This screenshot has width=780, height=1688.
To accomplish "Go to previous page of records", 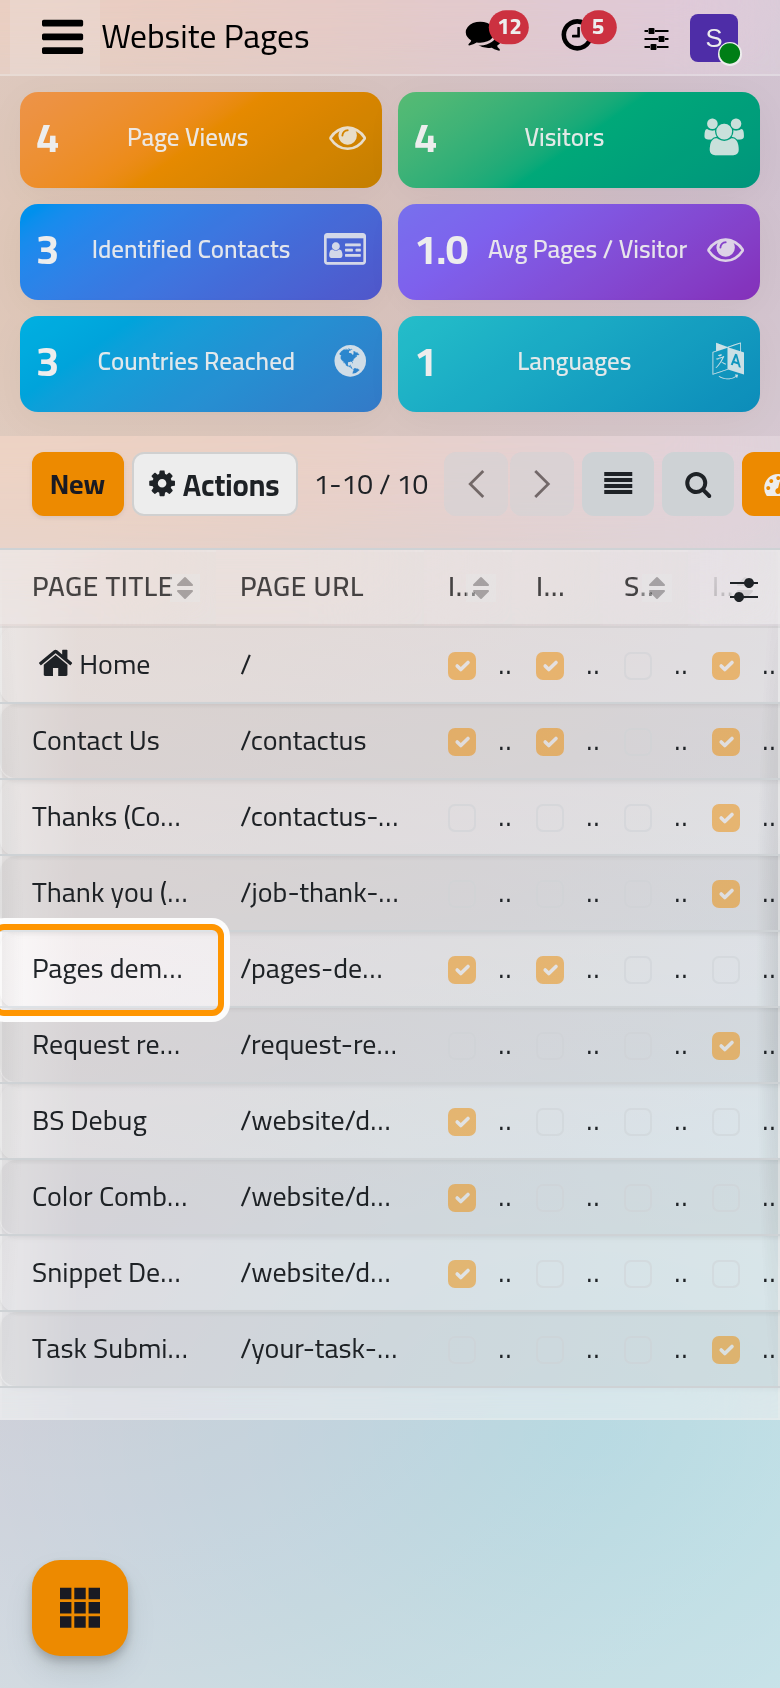I will (476, 484).
